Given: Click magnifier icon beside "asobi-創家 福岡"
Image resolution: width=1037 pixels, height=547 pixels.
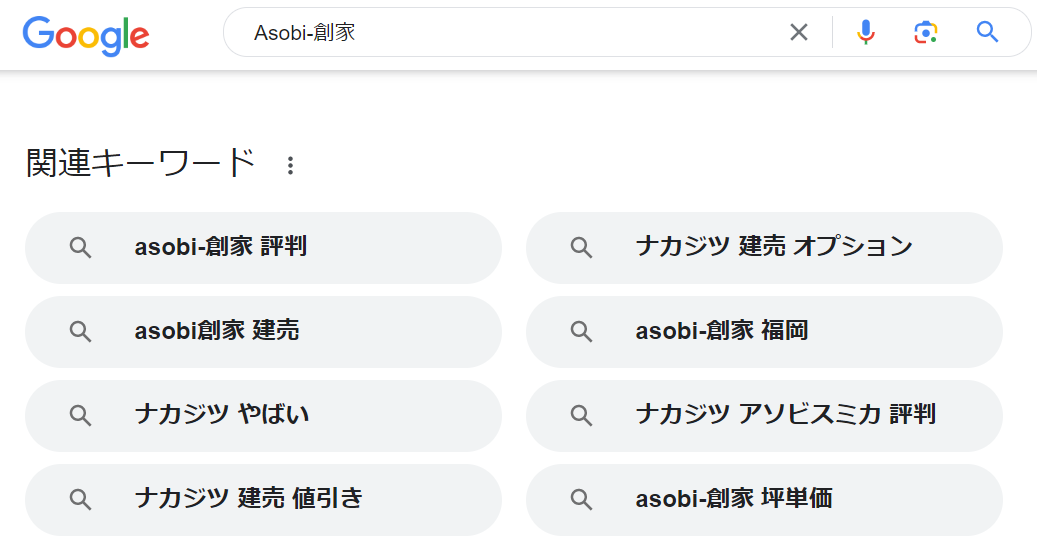Looking at the screenshot, I should 581,332.
